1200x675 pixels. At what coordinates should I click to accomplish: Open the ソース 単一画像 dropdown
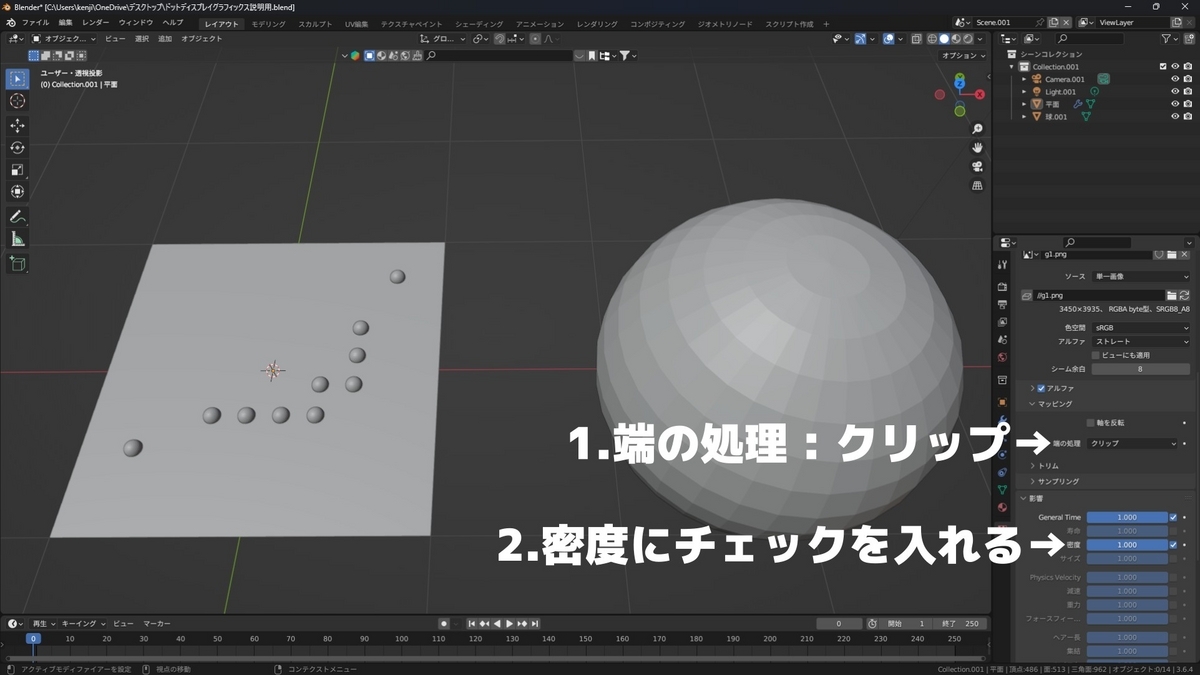click(1140, 277)
